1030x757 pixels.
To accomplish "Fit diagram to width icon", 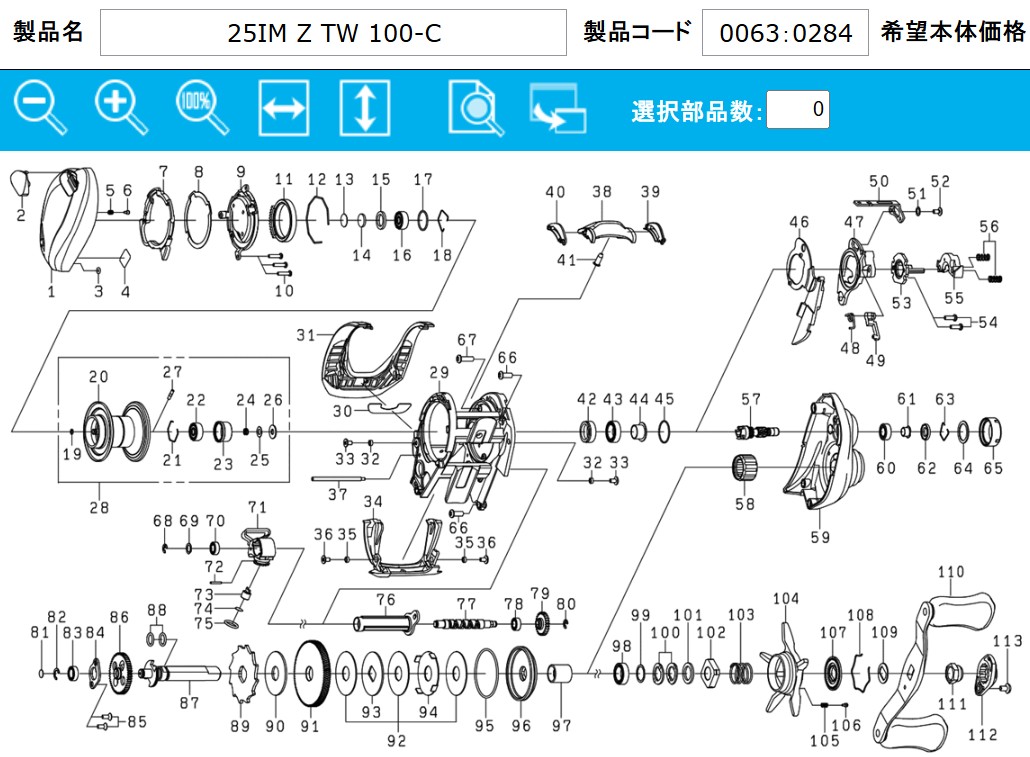I will [x=283, y=109].
